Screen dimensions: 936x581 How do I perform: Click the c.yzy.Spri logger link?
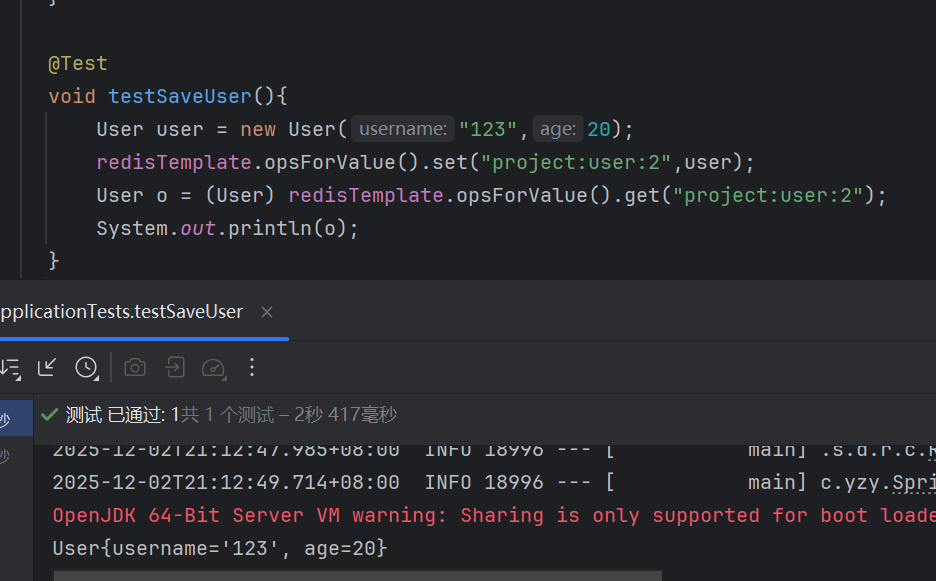click(878, 482)
